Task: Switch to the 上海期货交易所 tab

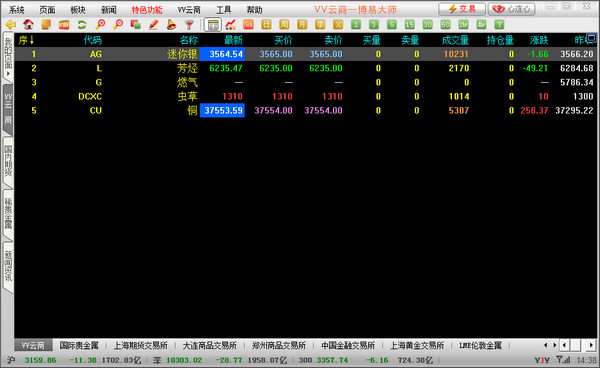Action: (x=140, y=345)
